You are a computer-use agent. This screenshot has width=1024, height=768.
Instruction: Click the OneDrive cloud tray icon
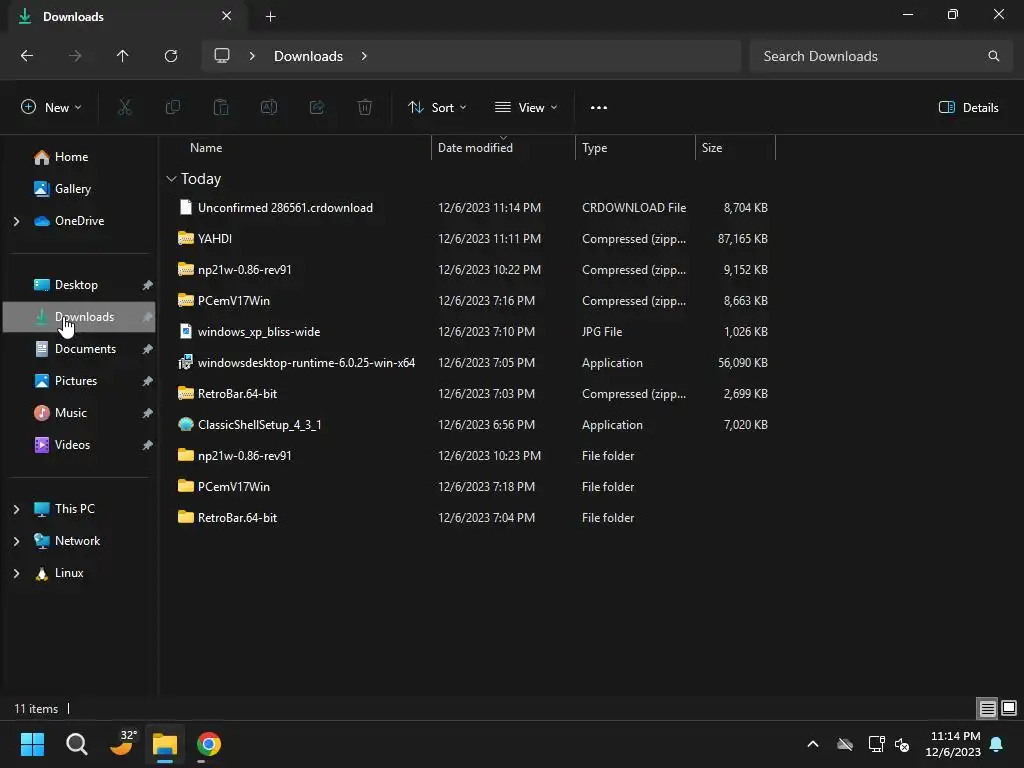(x=845, y=744)
